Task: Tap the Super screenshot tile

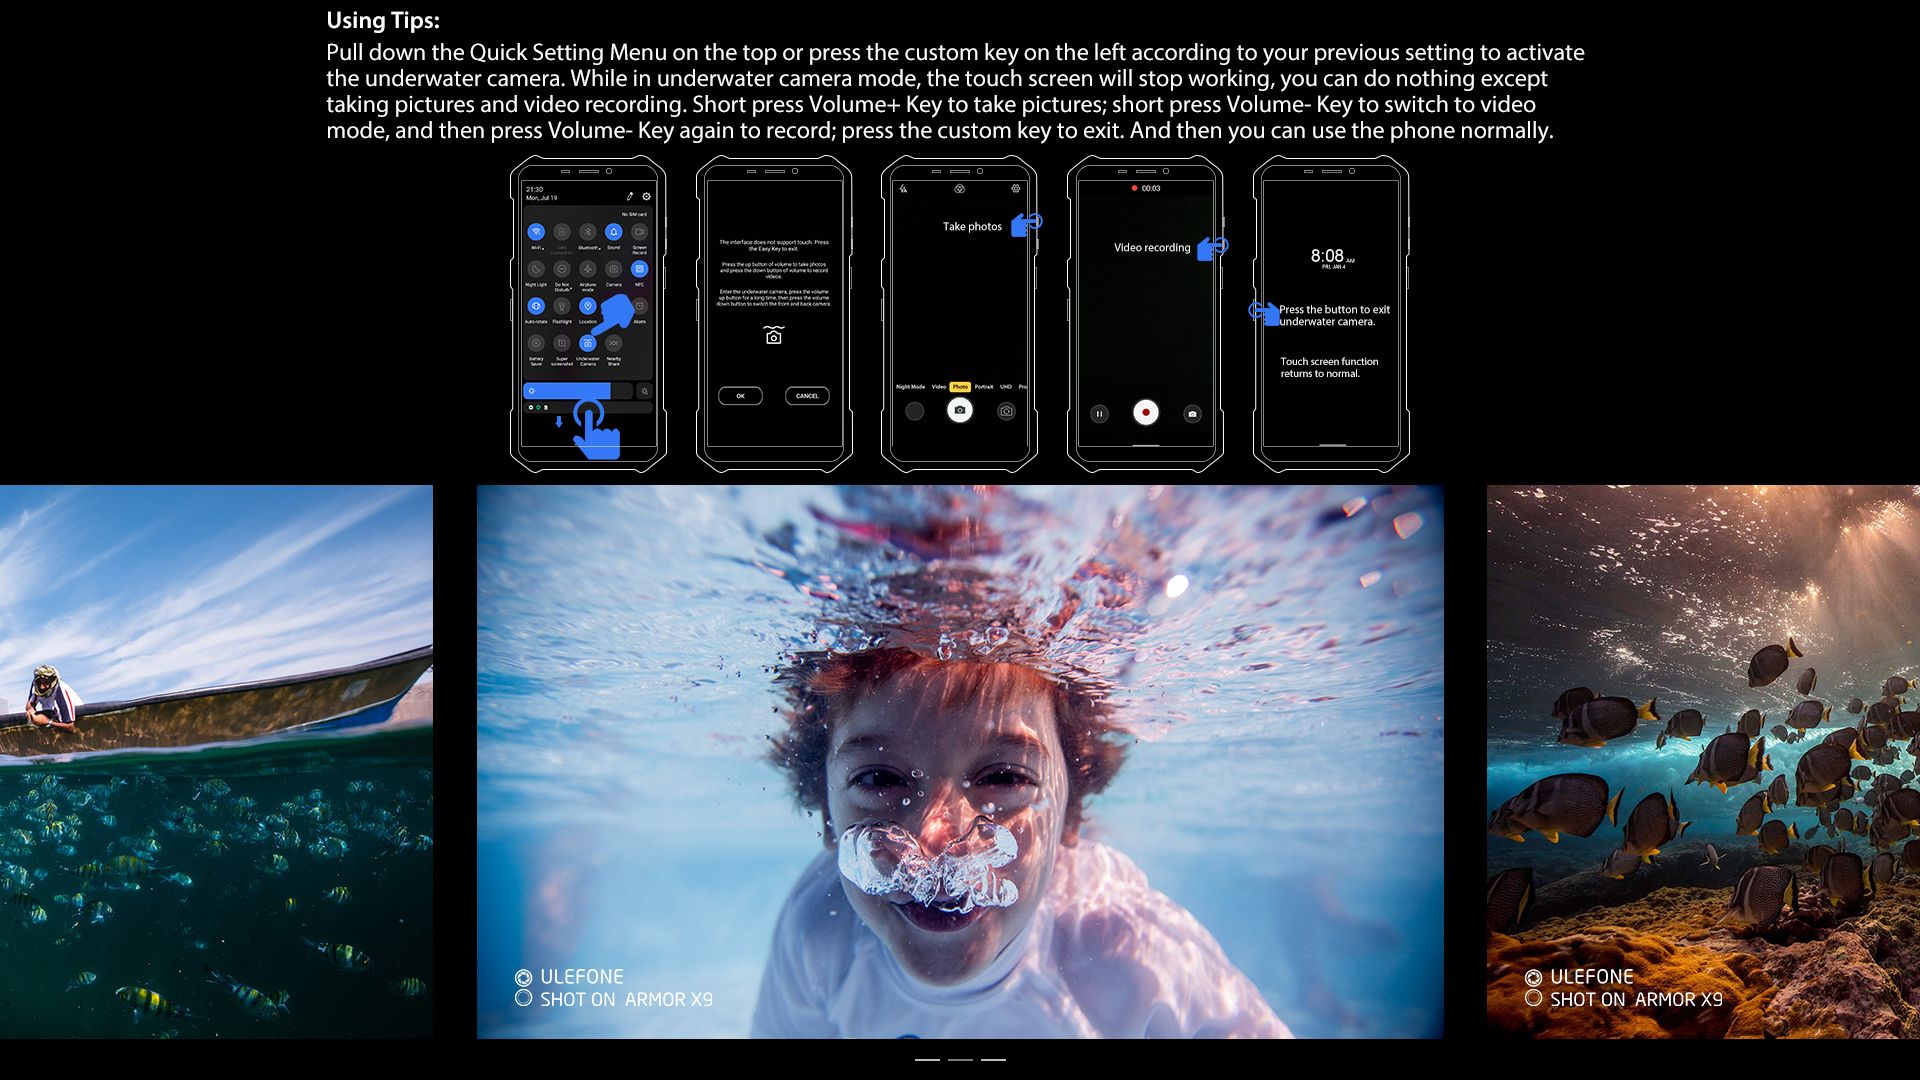Action: (x=562, y=343)
